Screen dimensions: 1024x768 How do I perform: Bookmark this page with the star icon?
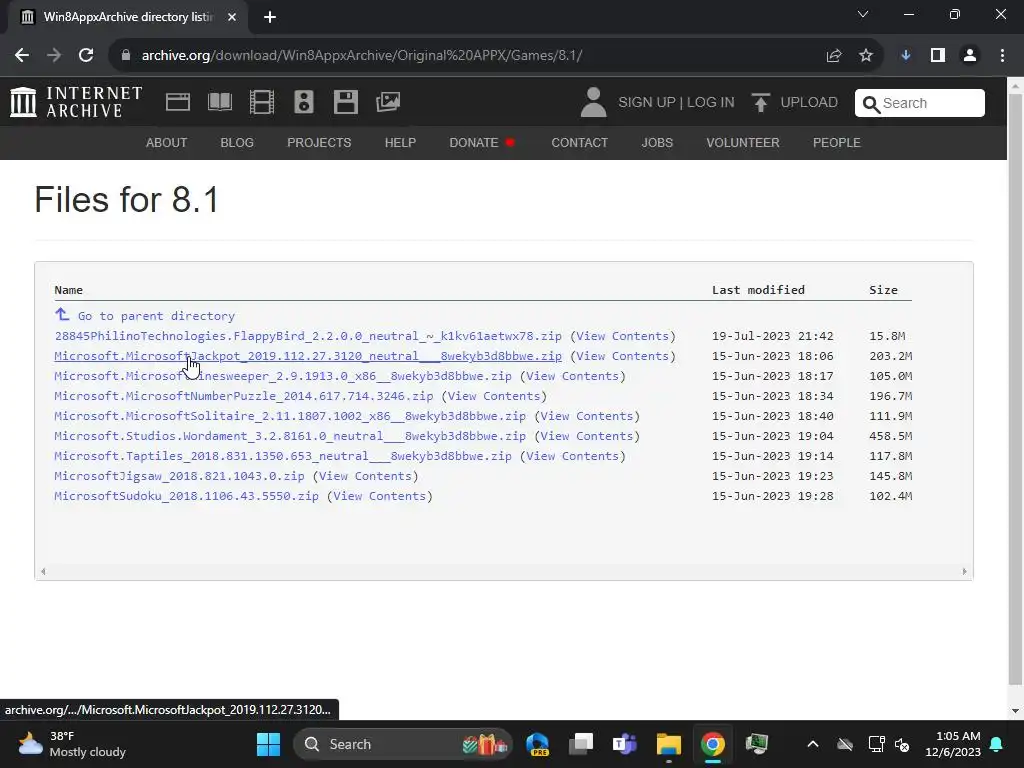(x=866, y=56)
